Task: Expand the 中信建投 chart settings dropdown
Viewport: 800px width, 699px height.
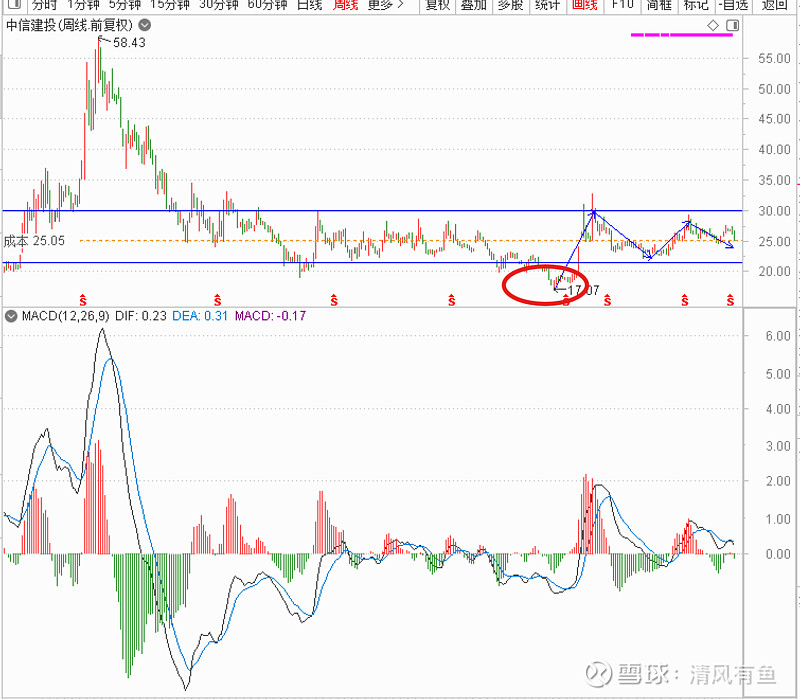Action: (145, 24)
